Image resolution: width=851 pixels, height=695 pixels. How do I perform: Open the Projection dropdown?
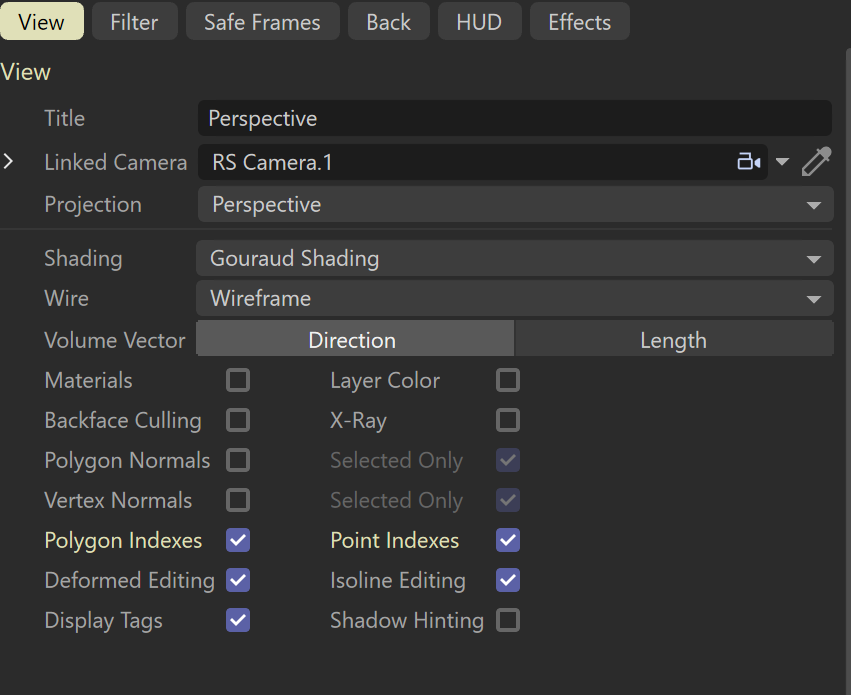coord(515,205)
